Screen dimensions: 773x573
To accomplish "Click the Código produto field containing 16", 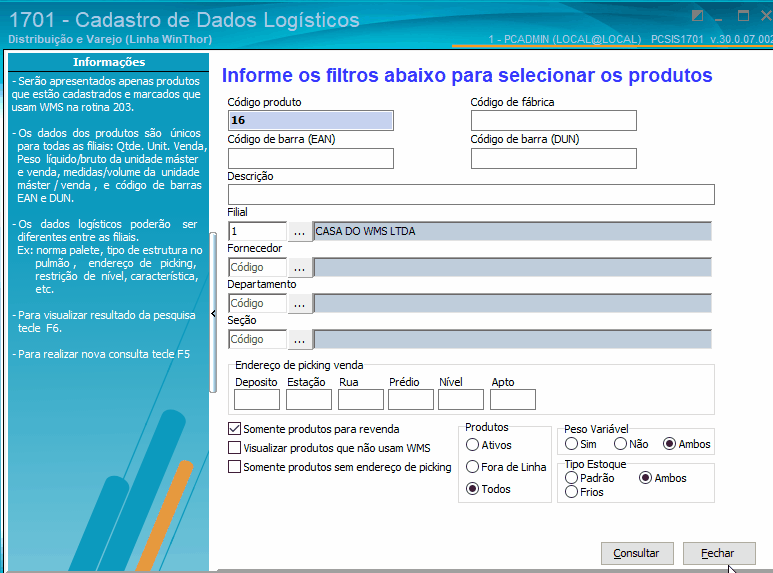I will [x=311, y=120].
